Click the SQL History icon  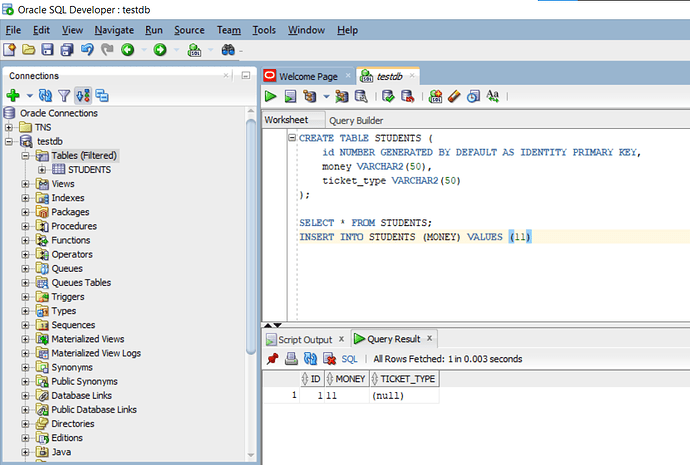tap(473, 96)
